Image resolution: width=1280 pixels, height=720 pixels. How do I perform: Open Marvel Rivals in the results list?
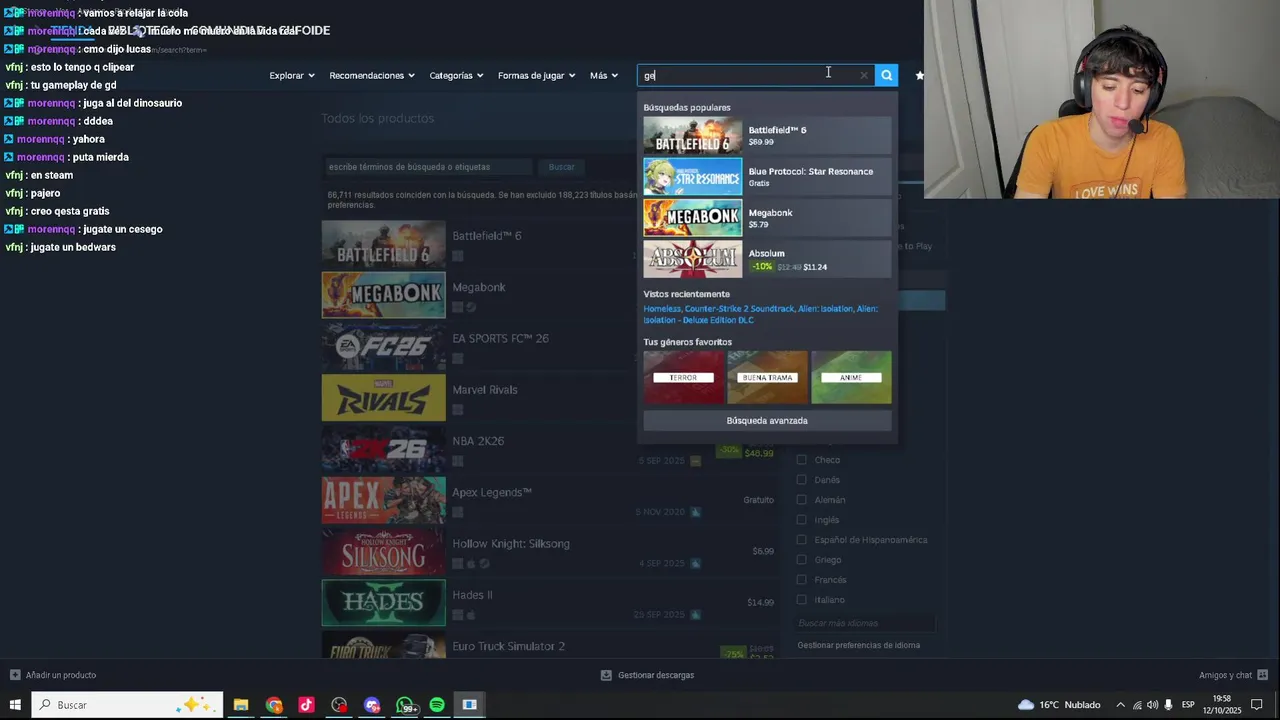click(x=548, y=397)
